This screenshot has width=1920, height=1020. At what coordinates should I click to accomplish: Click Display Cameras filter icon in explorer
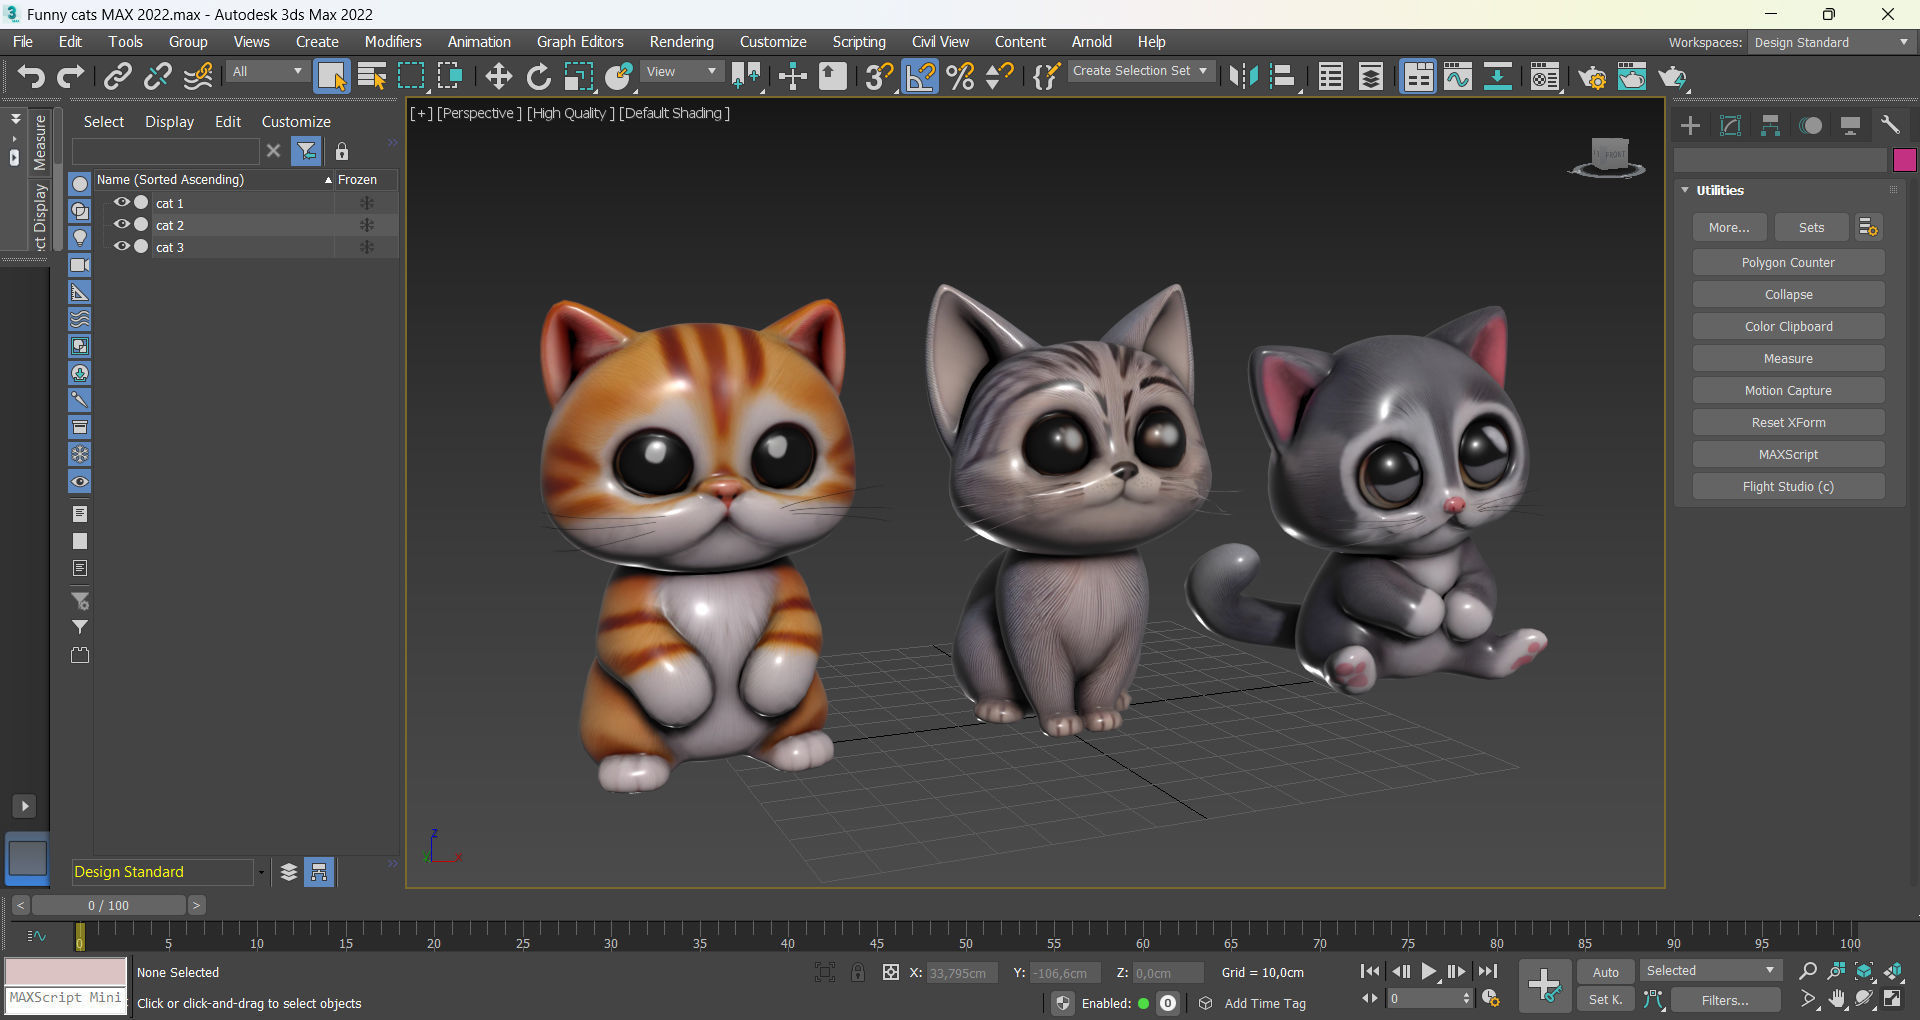(80, 265)
